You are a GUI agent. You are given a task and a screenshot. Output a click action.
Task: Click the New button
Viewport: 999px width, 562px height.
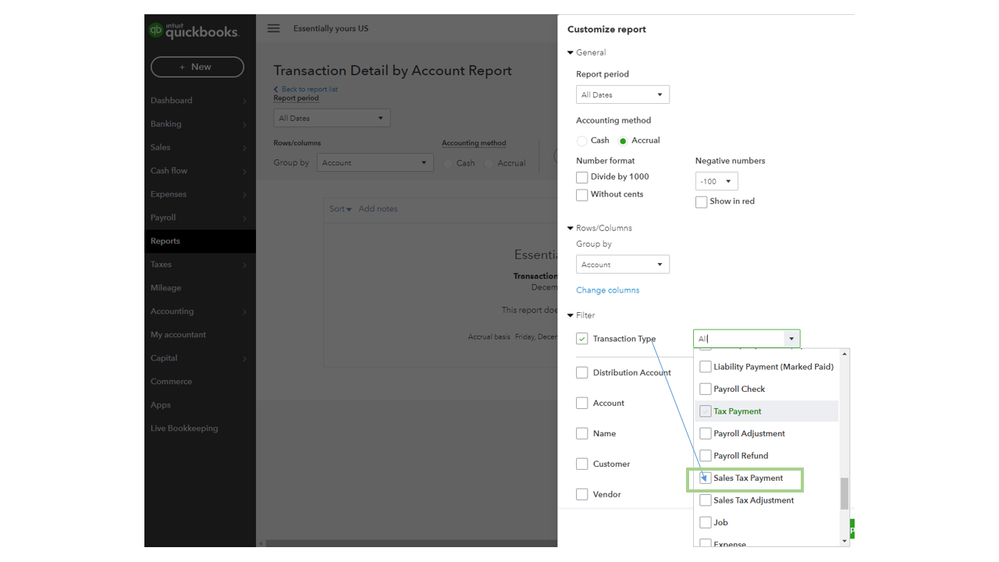click(197, 67)
